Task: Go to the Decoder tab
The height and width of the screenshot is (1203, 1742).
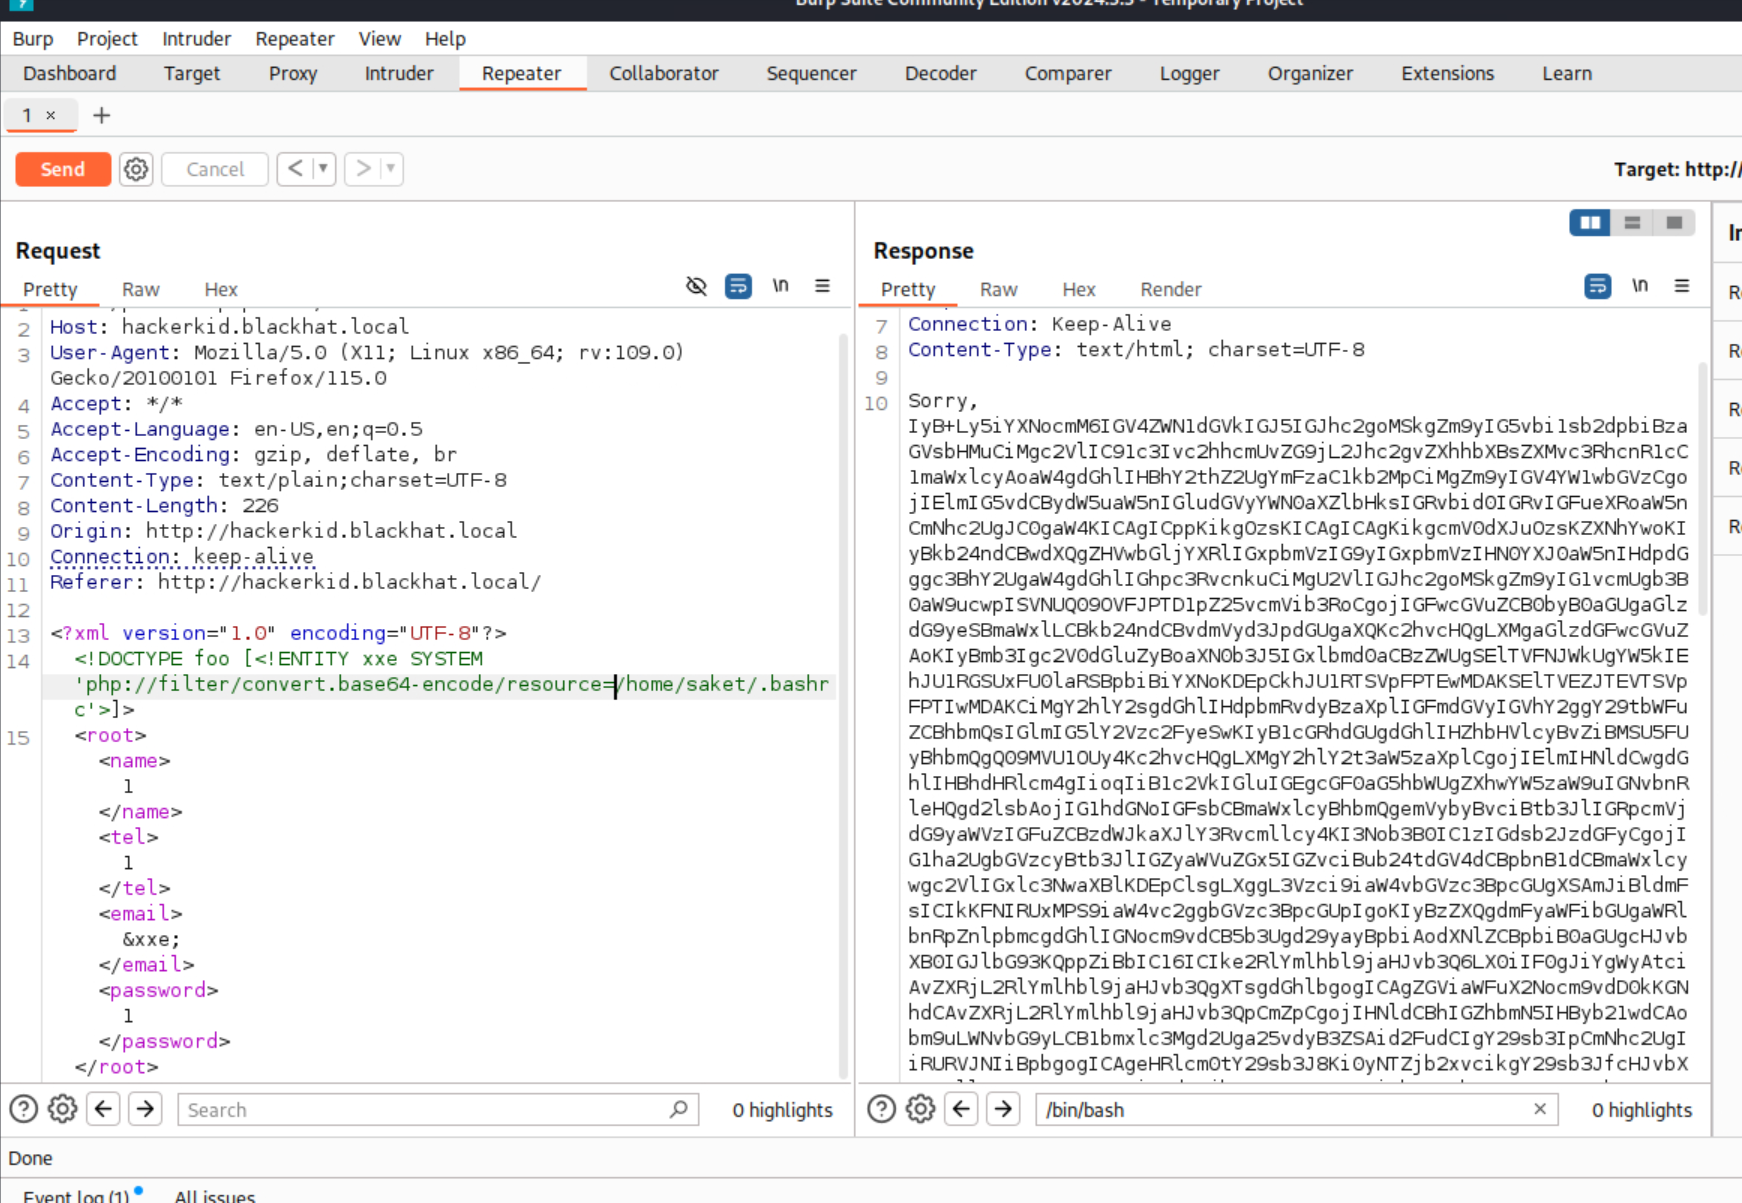Action: click(x=941, y=73)
